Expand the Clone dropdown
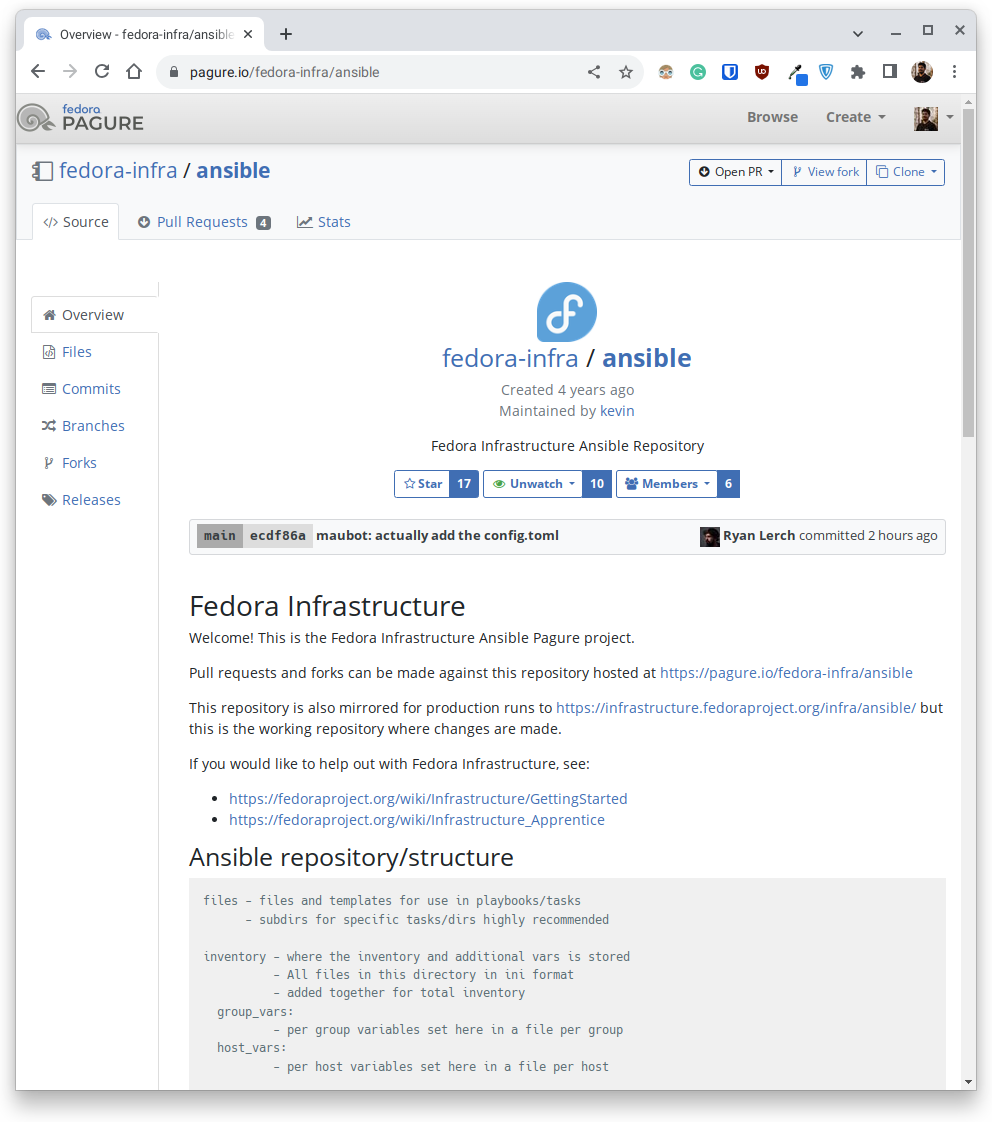 point(905,172)
